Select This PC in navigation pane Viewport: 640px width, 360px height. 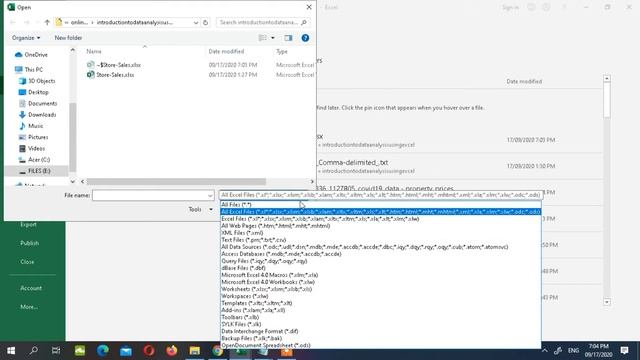click(29, 70)
